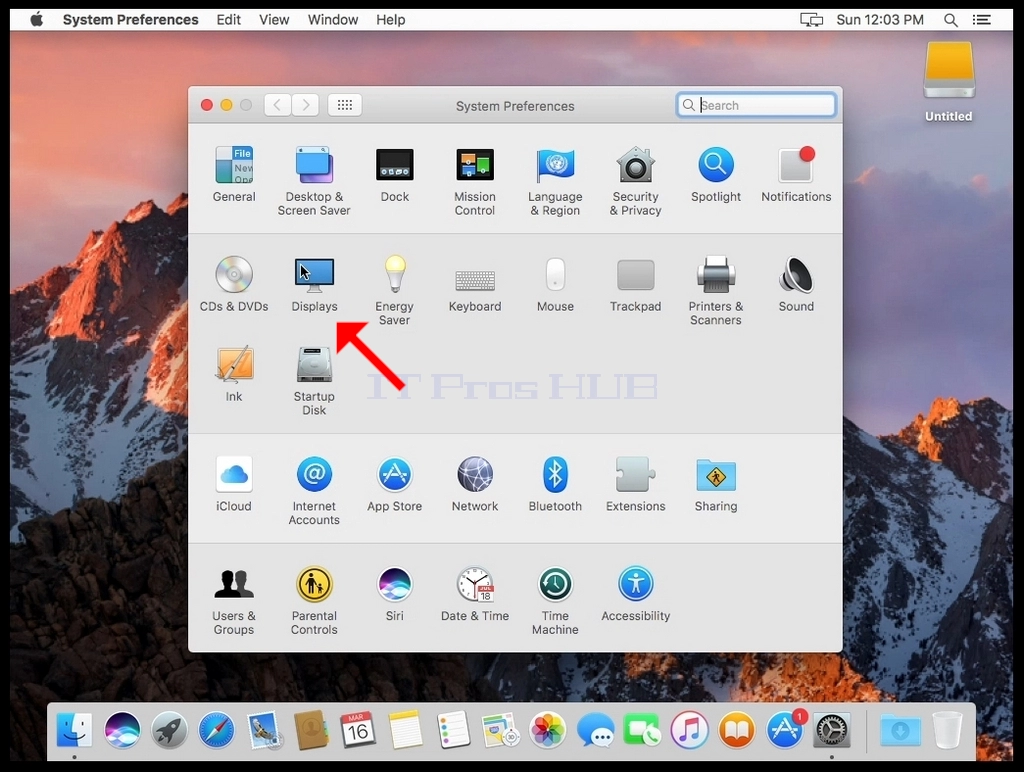Open Startup Disk preferences
This screenshot has height=772, width=1024.
tap(314, 364)
